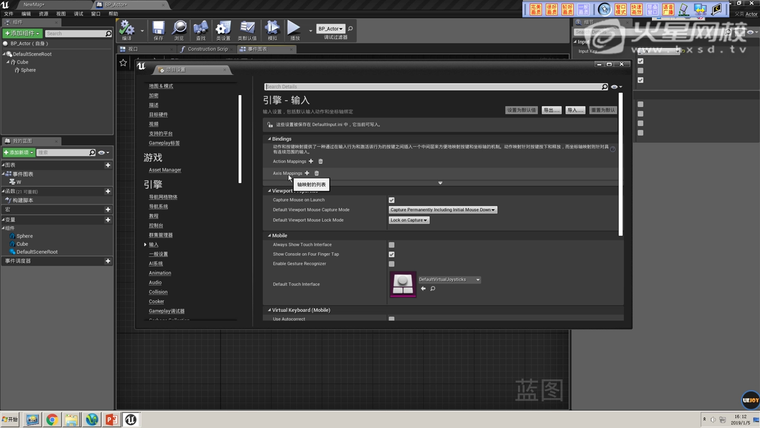This screenshot has width=760, height=428.
Task: Click the Default Touch Interface thumbnail
Action: click(x=403, y=285)
